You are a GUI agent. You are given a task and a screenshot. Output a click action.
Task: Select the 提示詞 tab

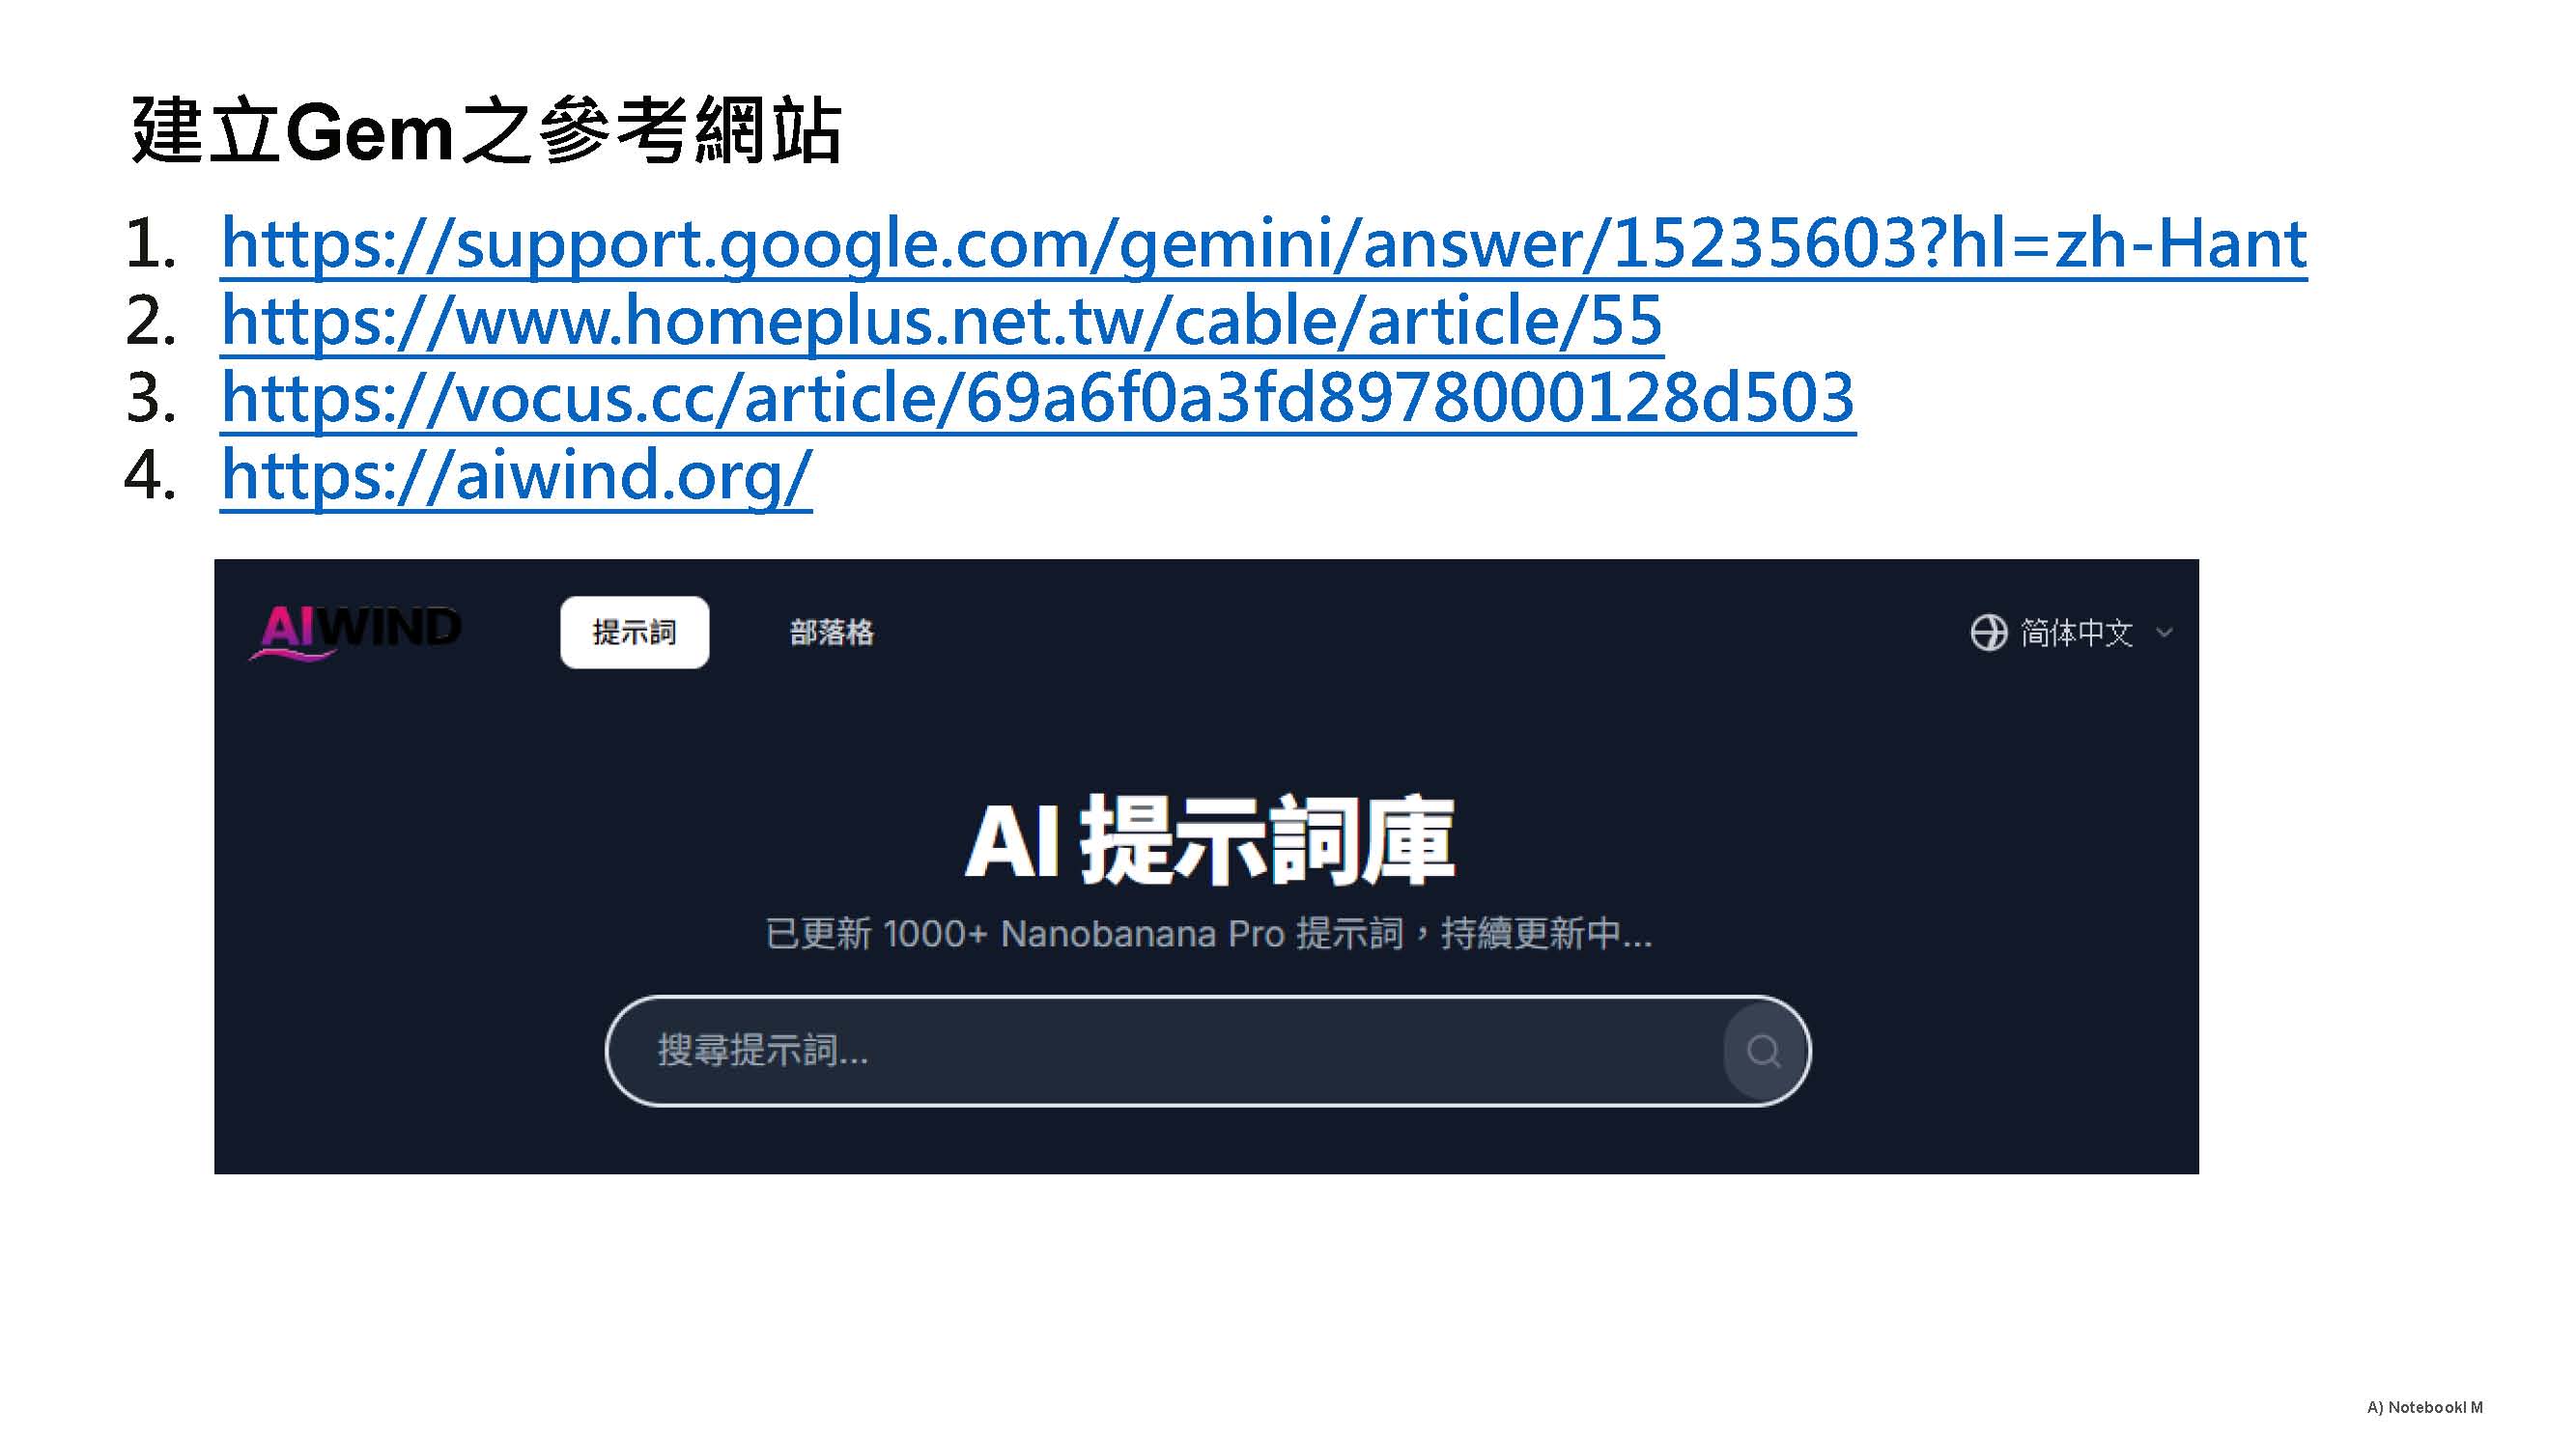tap(634, 632)
